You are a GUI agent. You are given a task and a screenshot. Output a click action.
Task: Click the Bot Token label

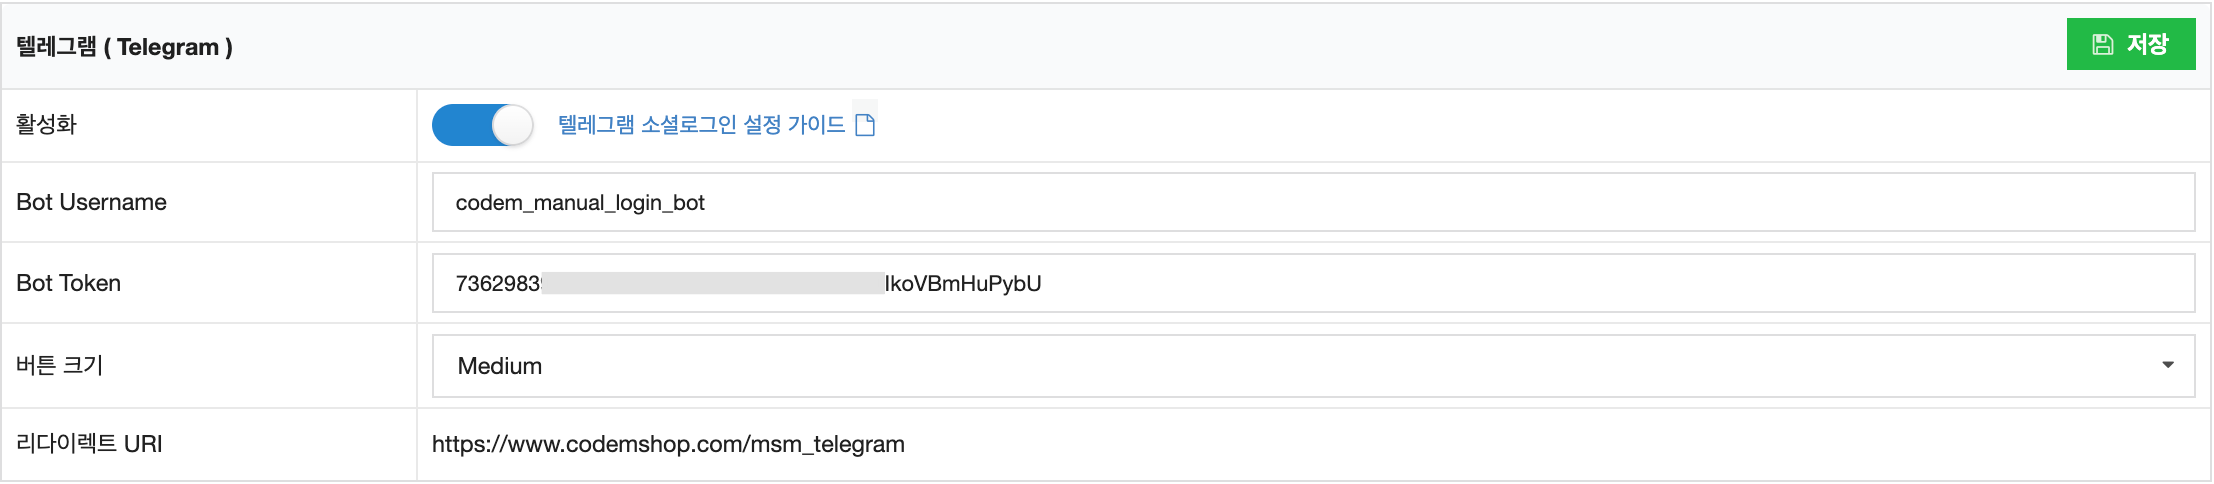pyautogui.click(x=68, y=283)
